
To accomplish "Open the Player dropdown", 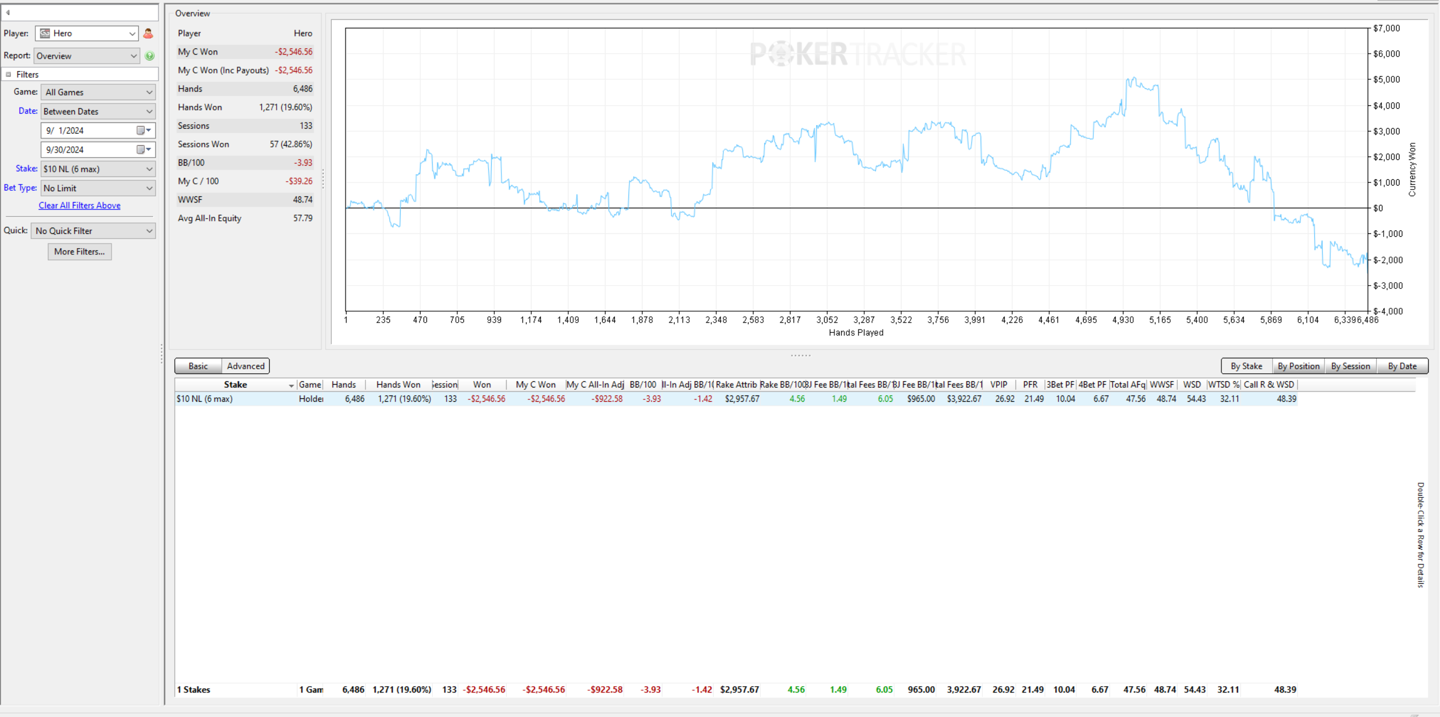I will 131,34.
